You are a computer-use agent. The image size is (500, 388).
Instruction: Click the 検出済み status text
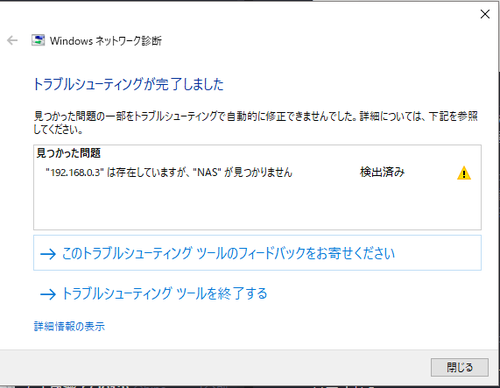tap(382, 172)
